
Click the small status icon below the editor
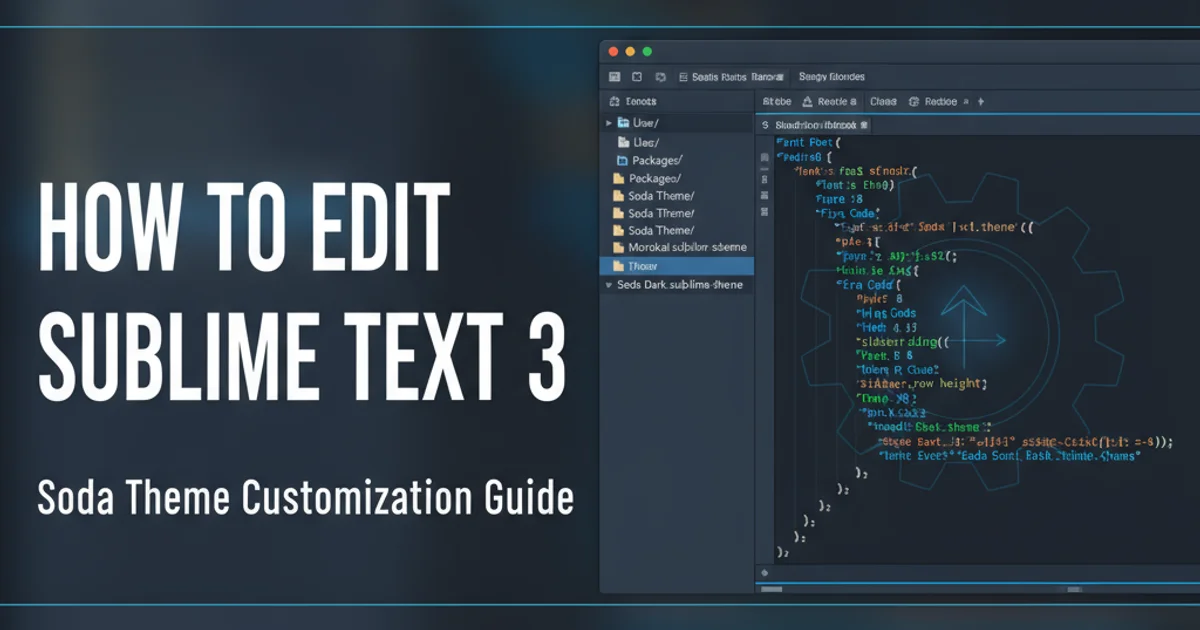765,573
